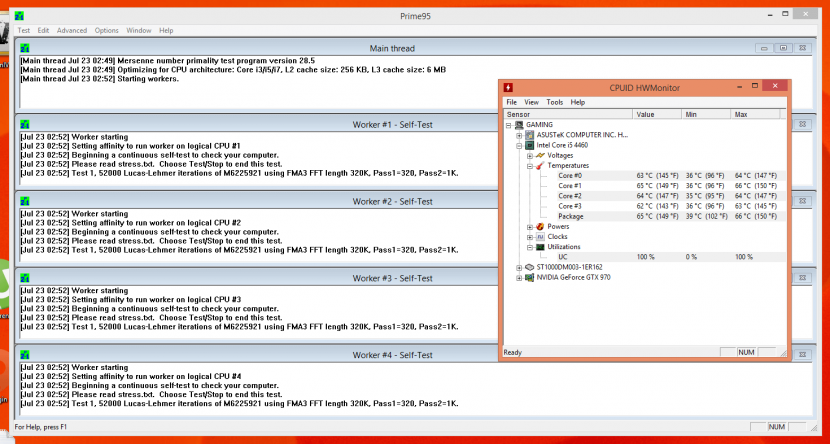Click NUM indicator in Prime95 status bar
Viewport: 830px width, 444px height.
click(x=777, y=427)
